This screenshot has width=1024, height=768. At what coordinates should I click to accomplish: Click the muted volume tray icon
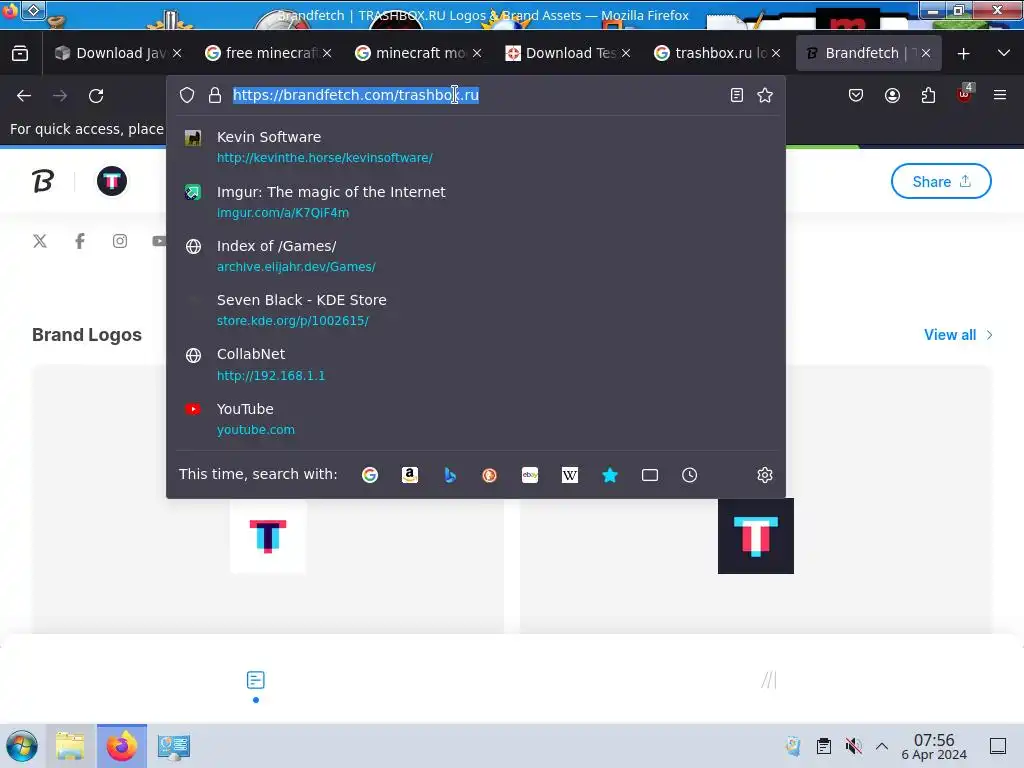click(x=853, y=746)
